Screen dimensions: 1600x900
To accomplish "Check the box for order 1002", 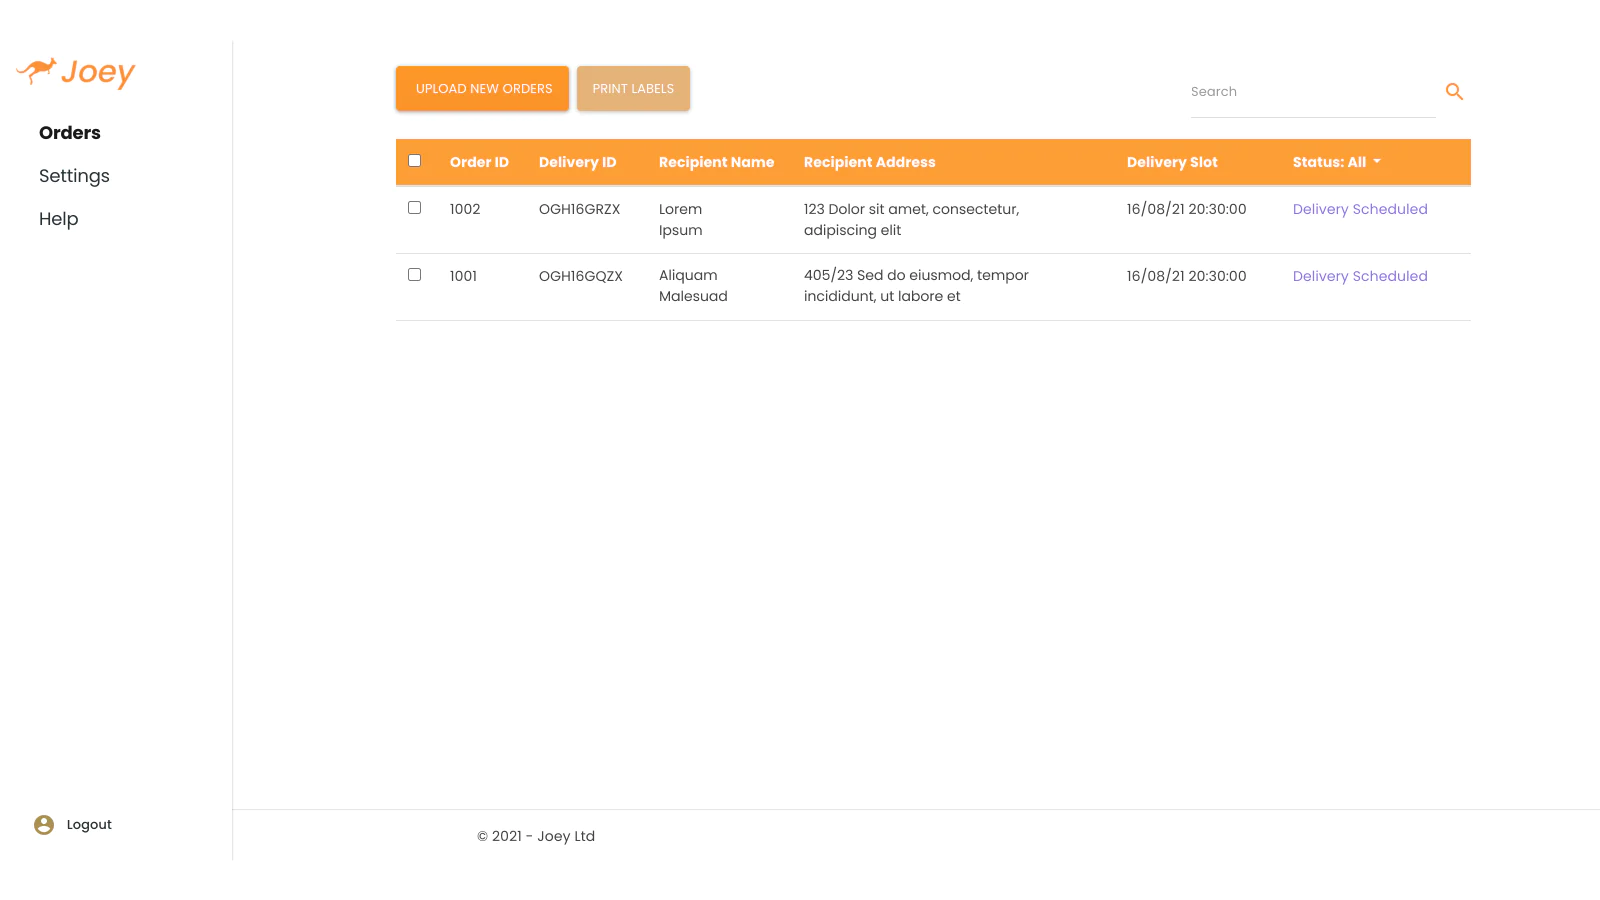I will click(x=414, y=208).
